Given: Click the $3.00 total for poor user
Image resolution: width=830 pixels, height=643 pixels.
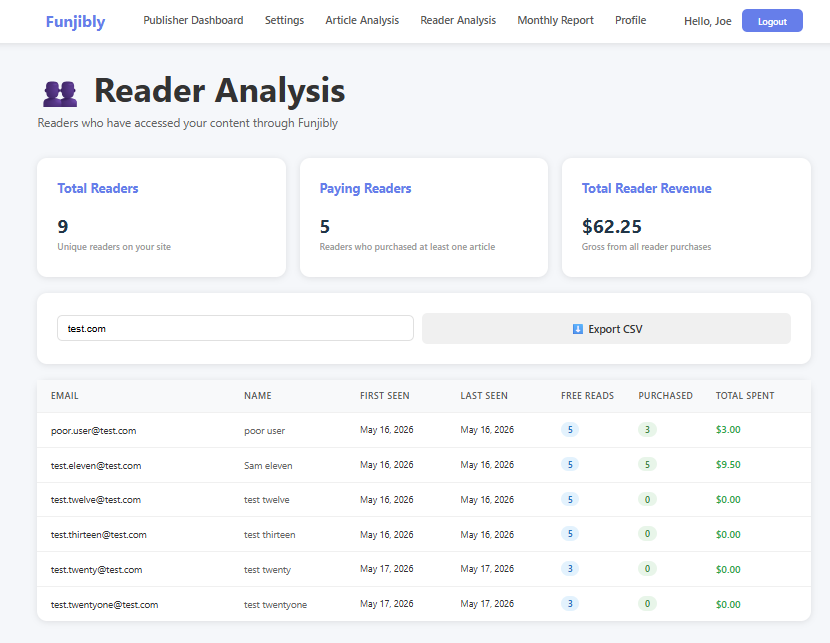Looking at the screenshot, I should tap(728, 430).
